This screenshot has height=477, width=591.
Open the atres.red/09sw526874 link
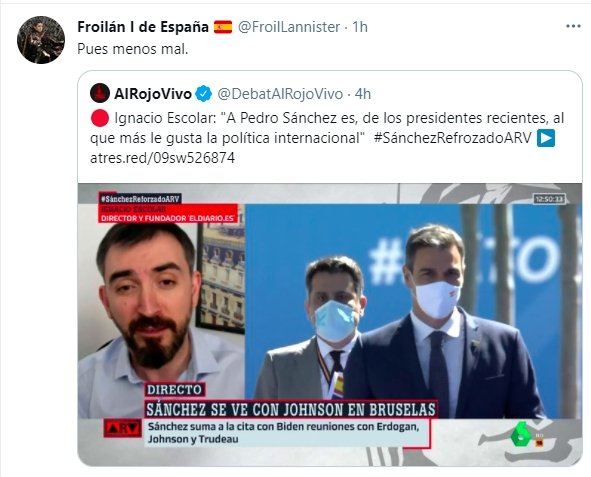pos(162,157)
